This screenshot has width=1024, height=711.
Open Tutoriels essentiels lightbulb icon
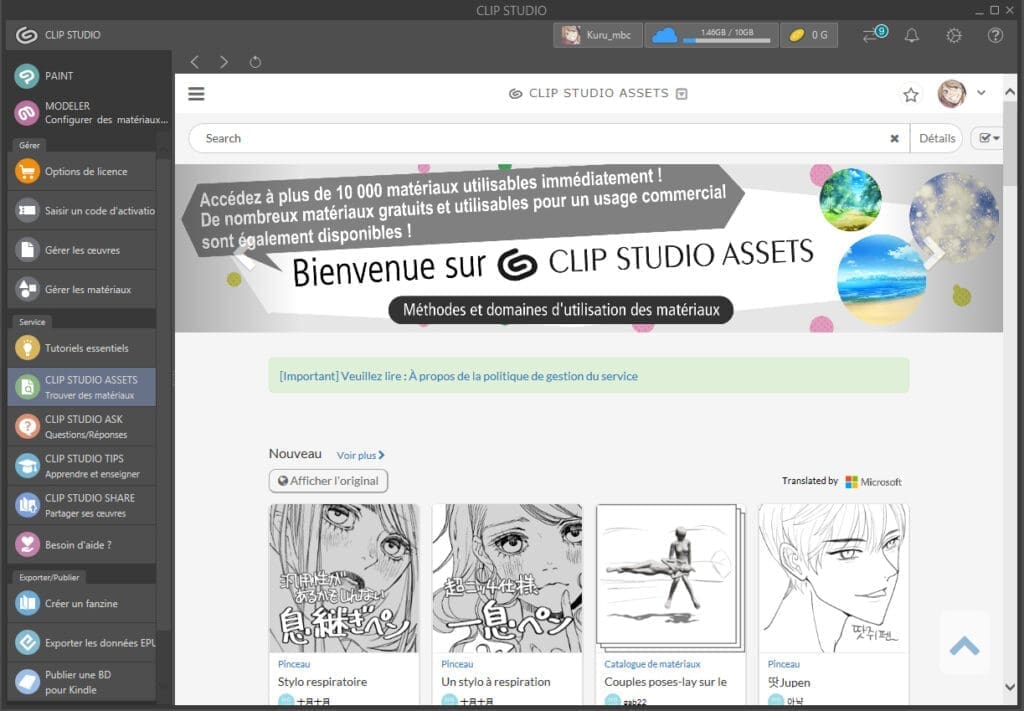click(27, 348)
